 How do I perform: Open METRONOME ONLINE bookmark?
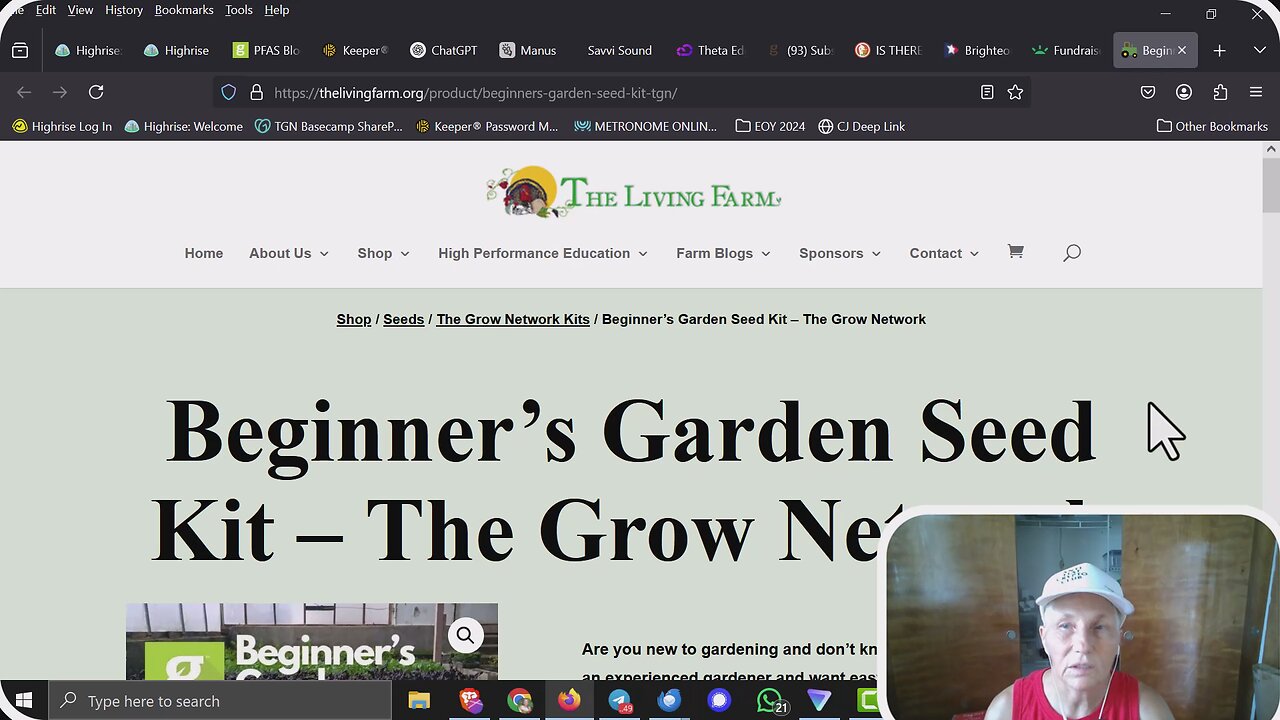point(646,126)
